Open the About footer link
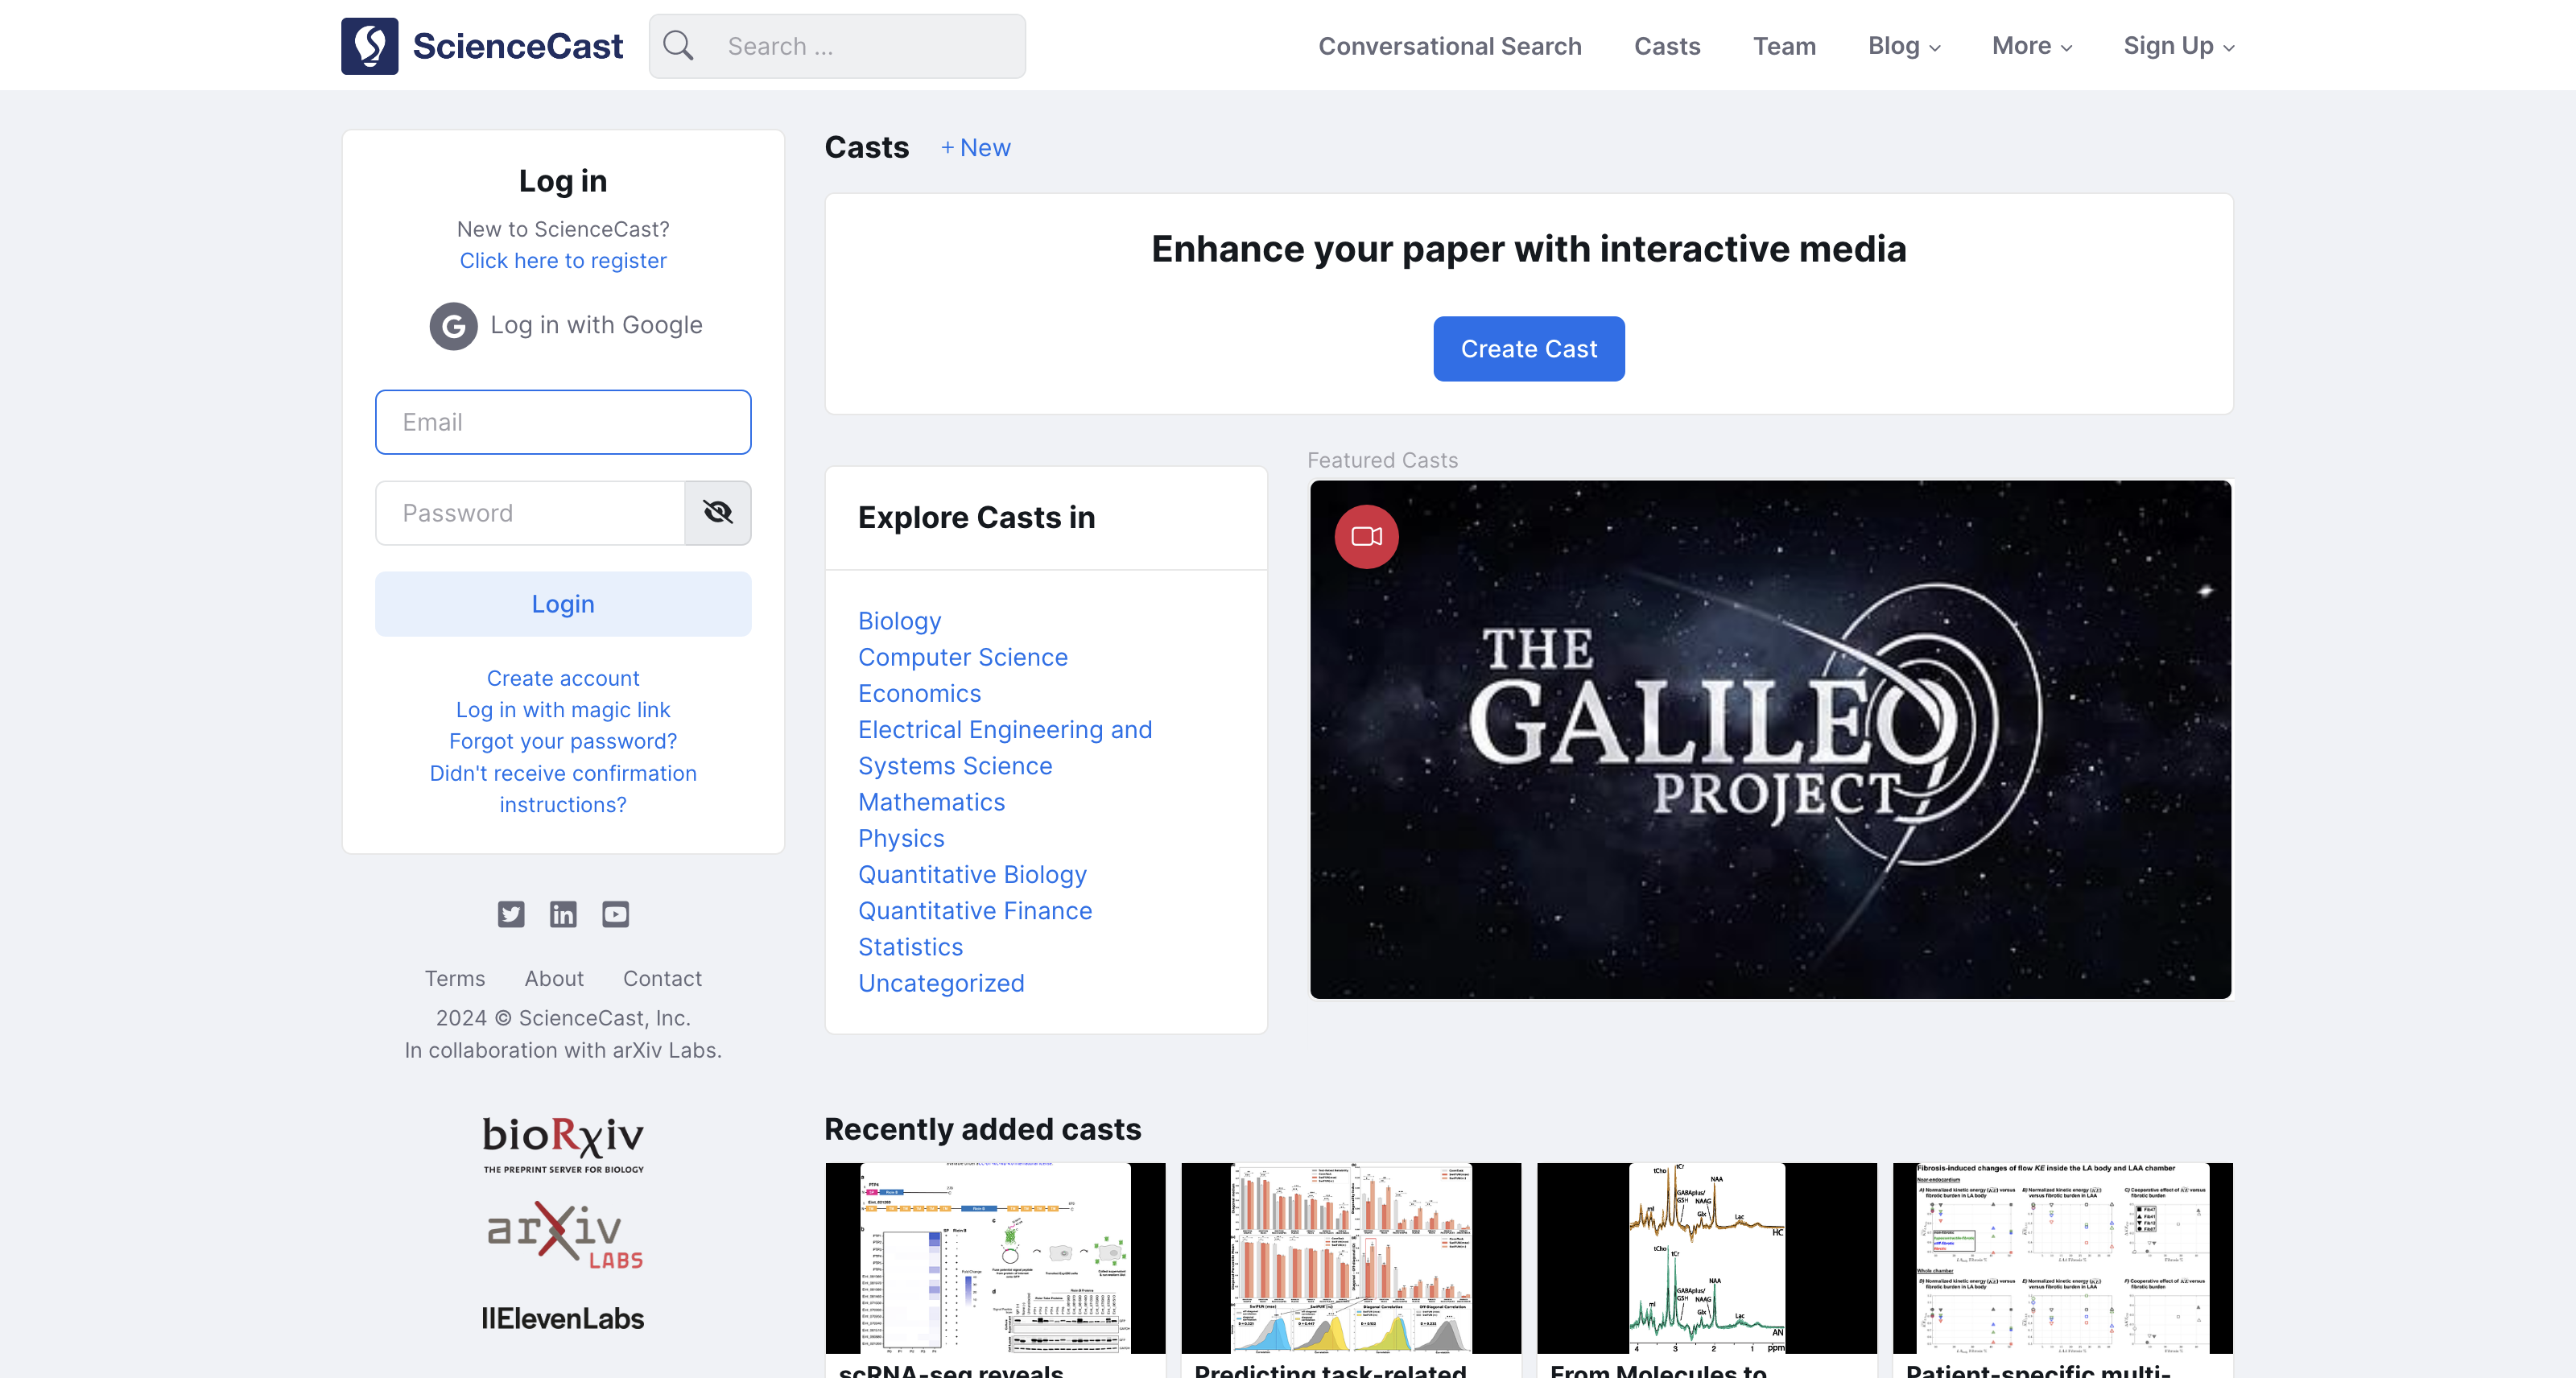The width and height of the screenshot is (2576, 1378). tap(554, 978)
